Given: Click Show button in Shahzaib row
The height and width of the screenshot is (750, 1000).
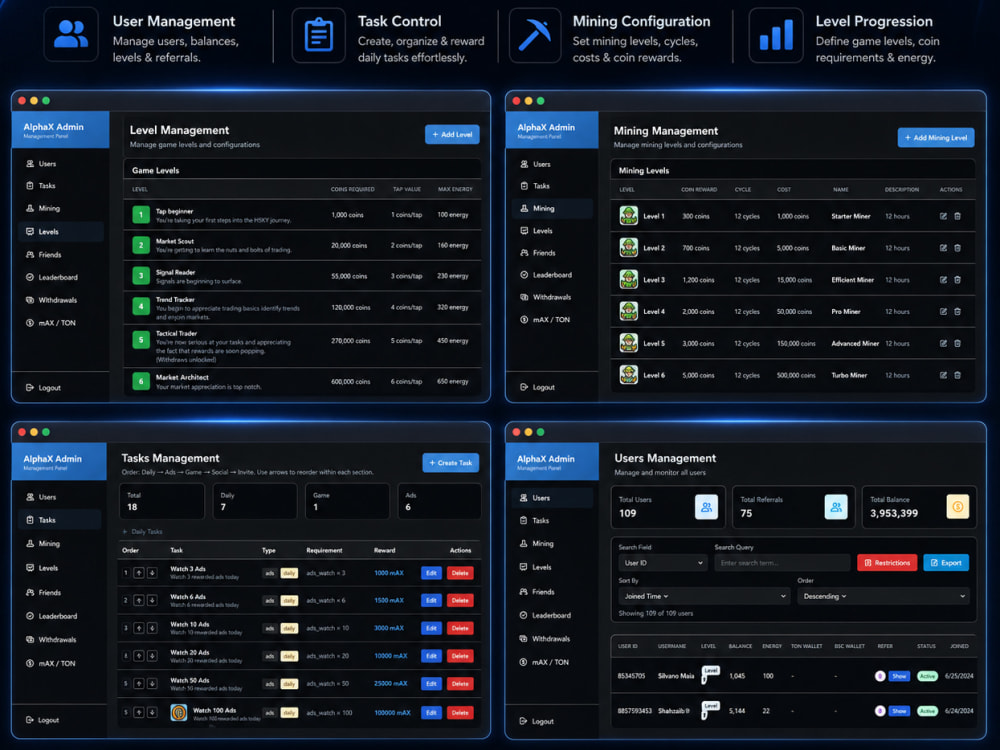Looking at the screenshot, I should [x=899, y=710].
